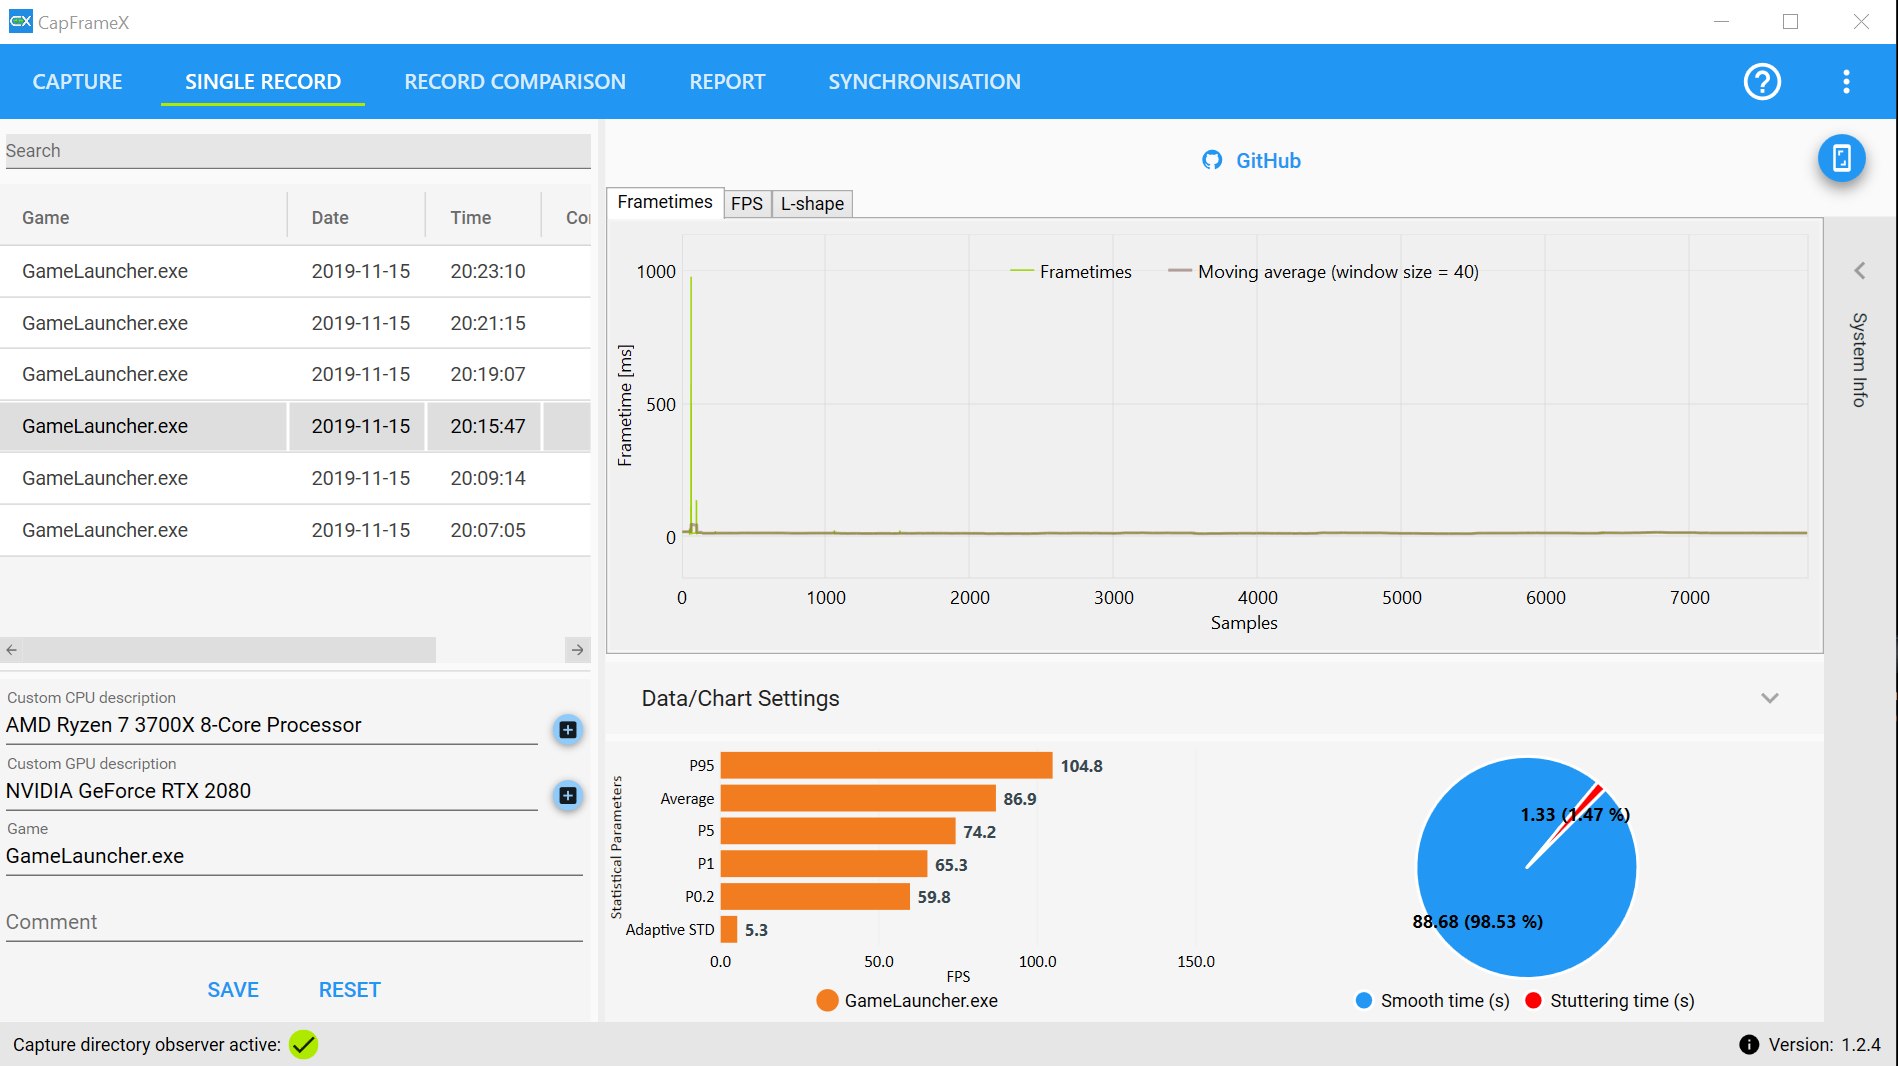Click the GitHub octocat icon
Viewport: 1898px width, 1066px height.
point(1212,160)
